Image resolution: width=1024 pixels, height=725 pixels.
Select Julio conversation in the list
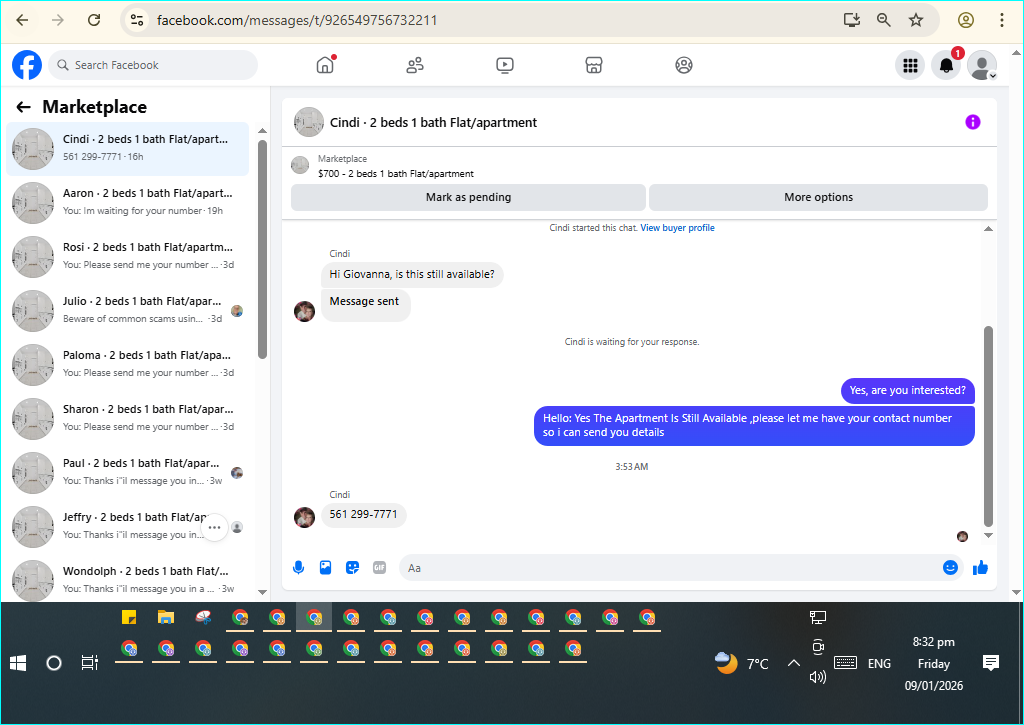click(128, 311)
